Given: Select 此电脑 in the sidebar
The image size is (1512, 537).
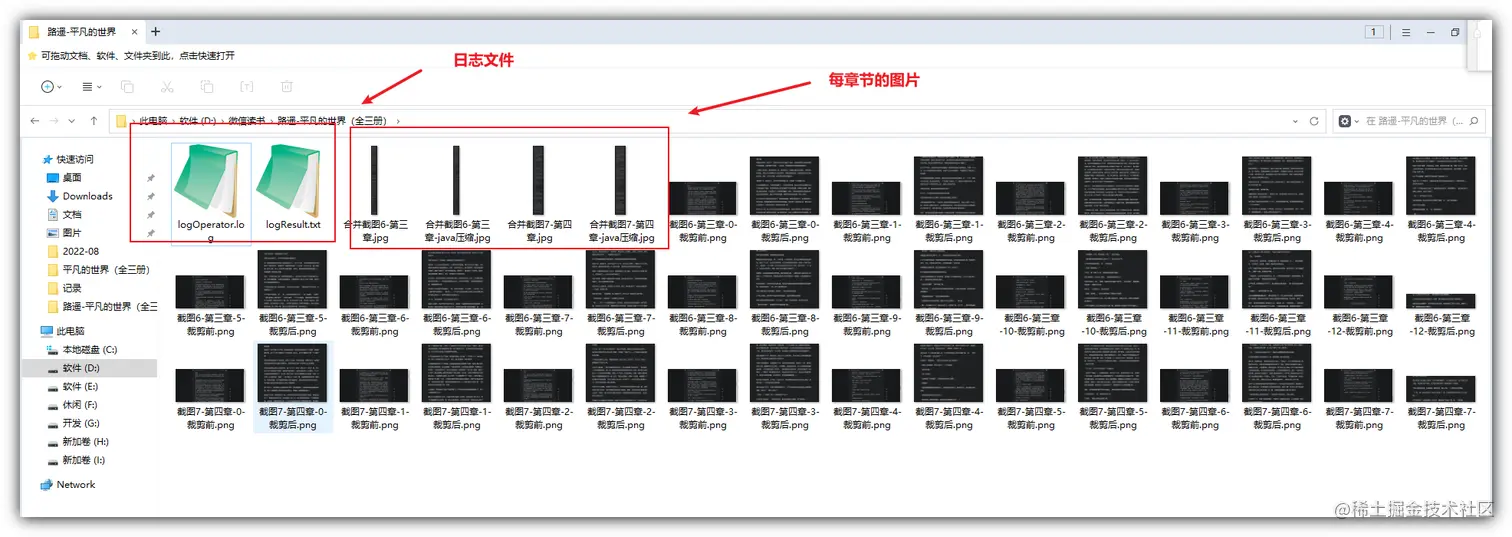Looking at the screenshot, I should [63, 330].
